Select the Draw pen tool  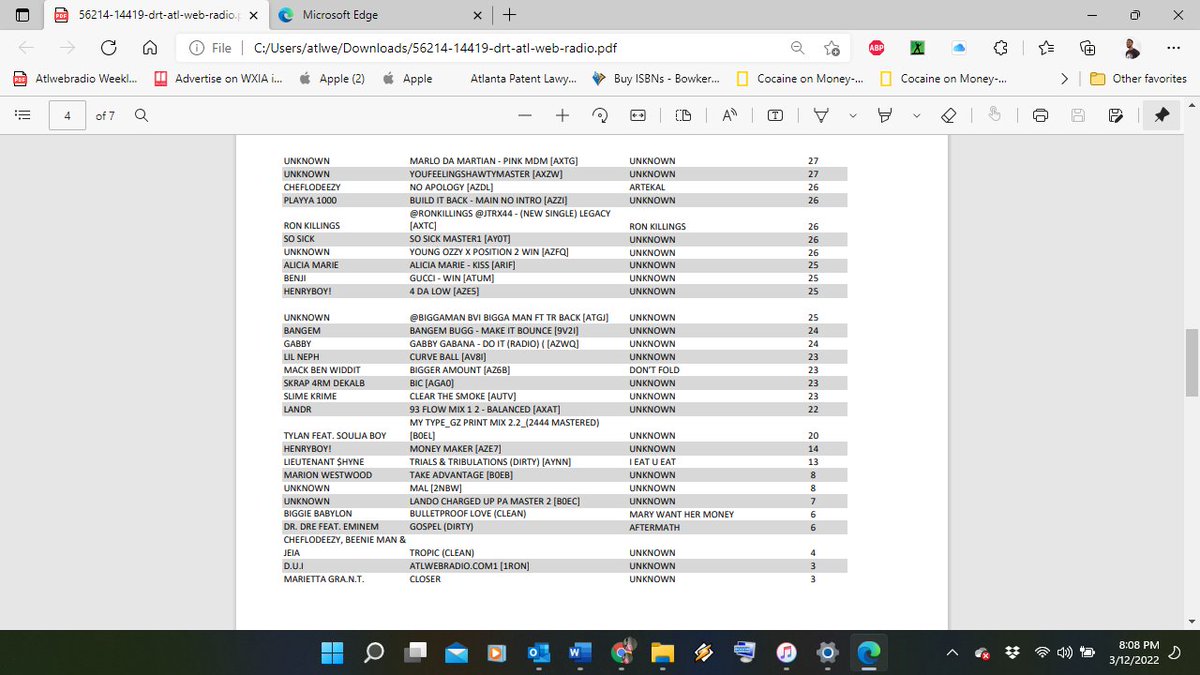tap(821, 116)
